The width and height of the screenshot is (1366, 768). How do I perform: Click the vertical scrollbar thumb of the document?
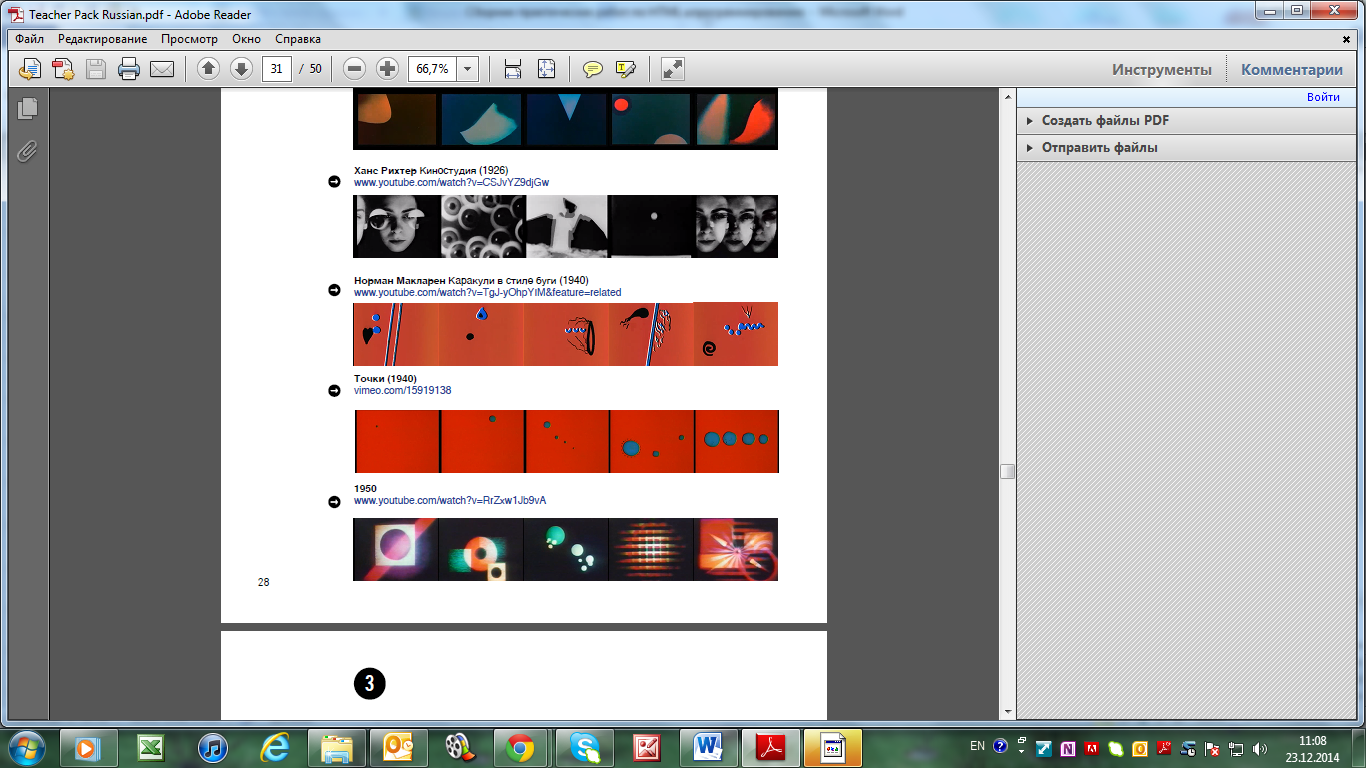click(1008, 472)
